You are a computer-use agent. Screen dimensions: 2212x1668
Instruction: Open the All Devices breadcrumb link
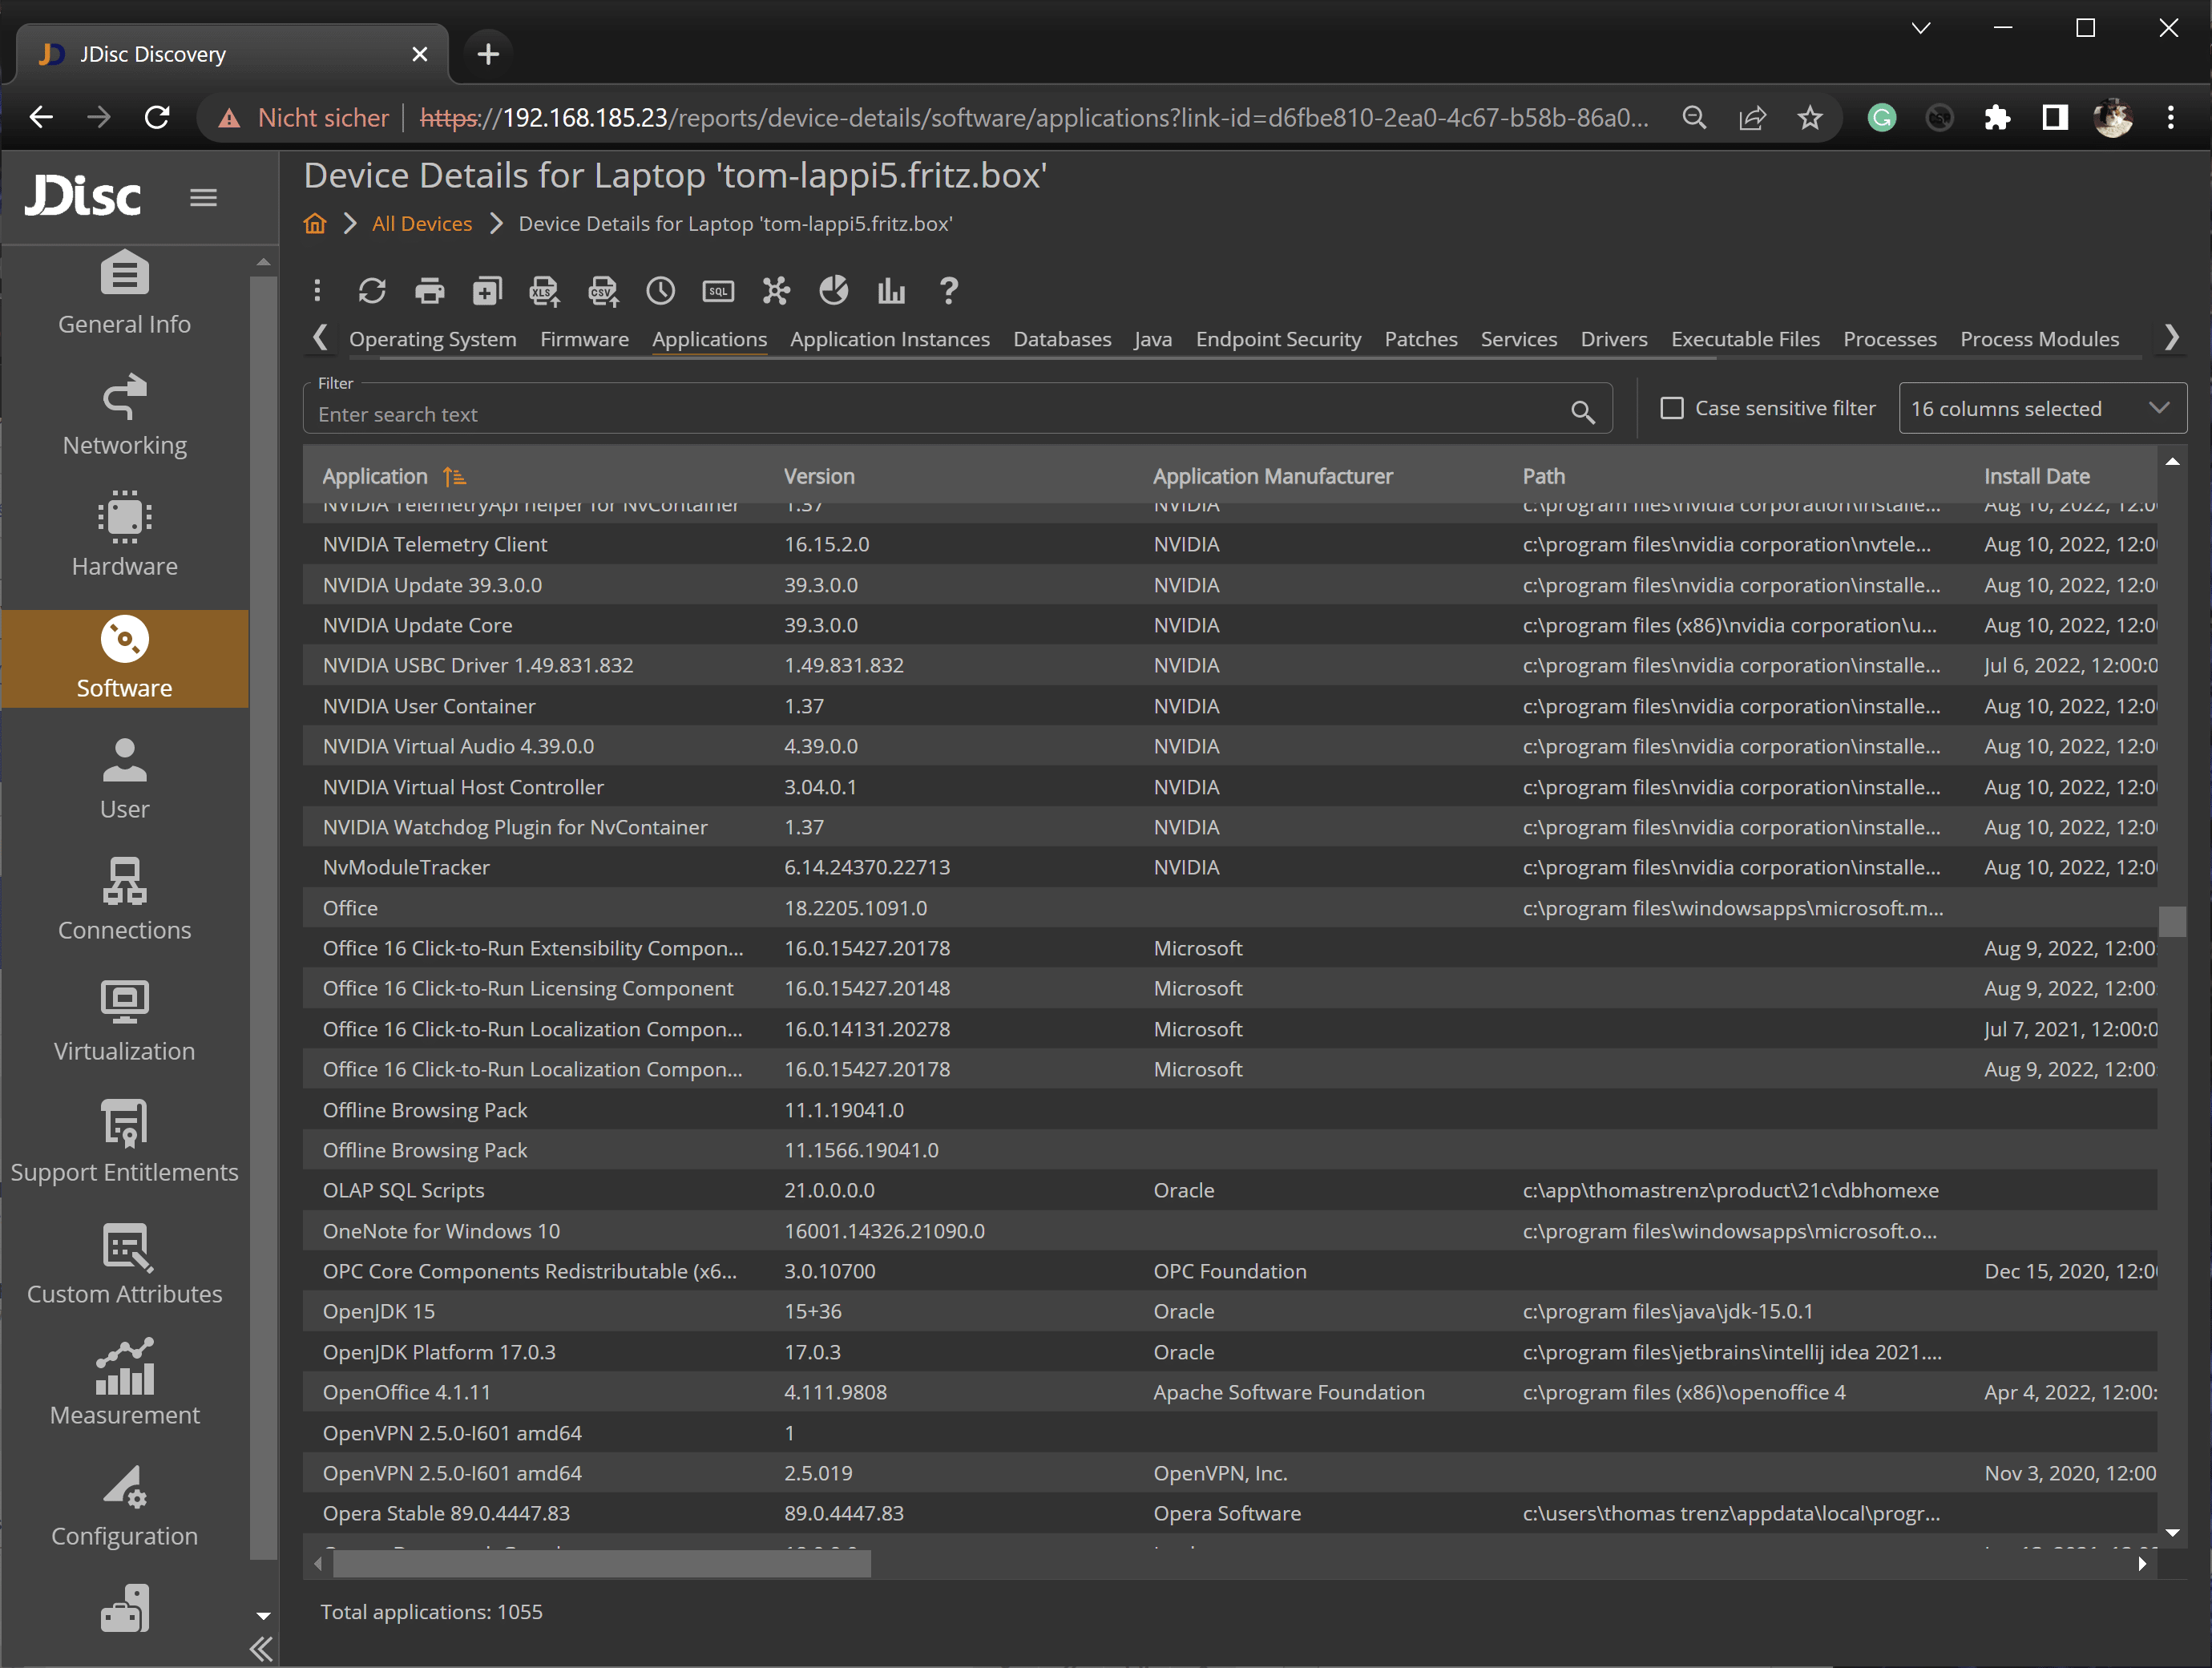pyautogui.click(x=421, y=224)
